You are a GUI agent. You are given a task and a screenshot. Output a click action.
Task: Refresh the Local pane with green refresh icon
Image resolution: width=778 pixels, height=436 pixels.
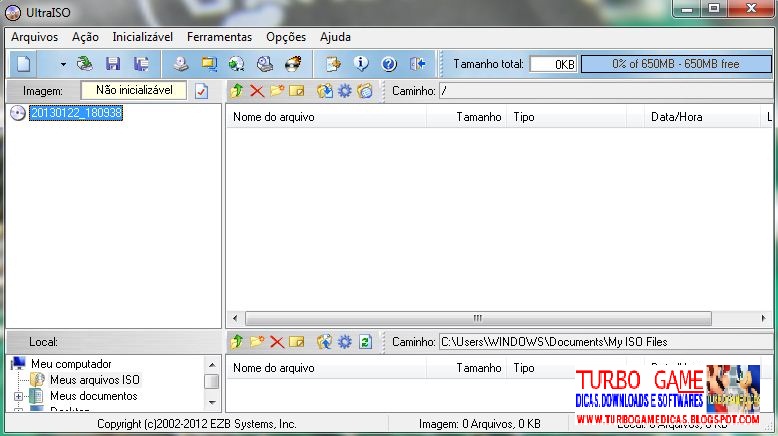(365, 342)
